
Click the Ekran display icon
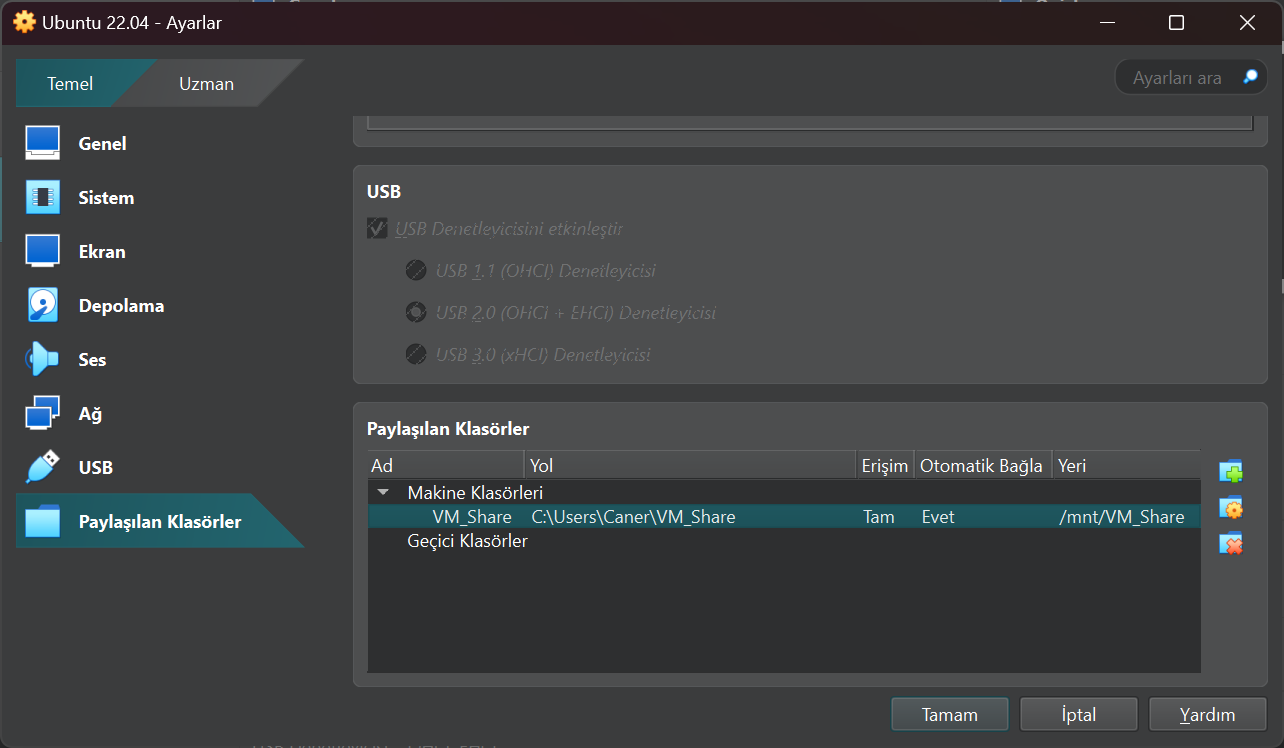43,252
